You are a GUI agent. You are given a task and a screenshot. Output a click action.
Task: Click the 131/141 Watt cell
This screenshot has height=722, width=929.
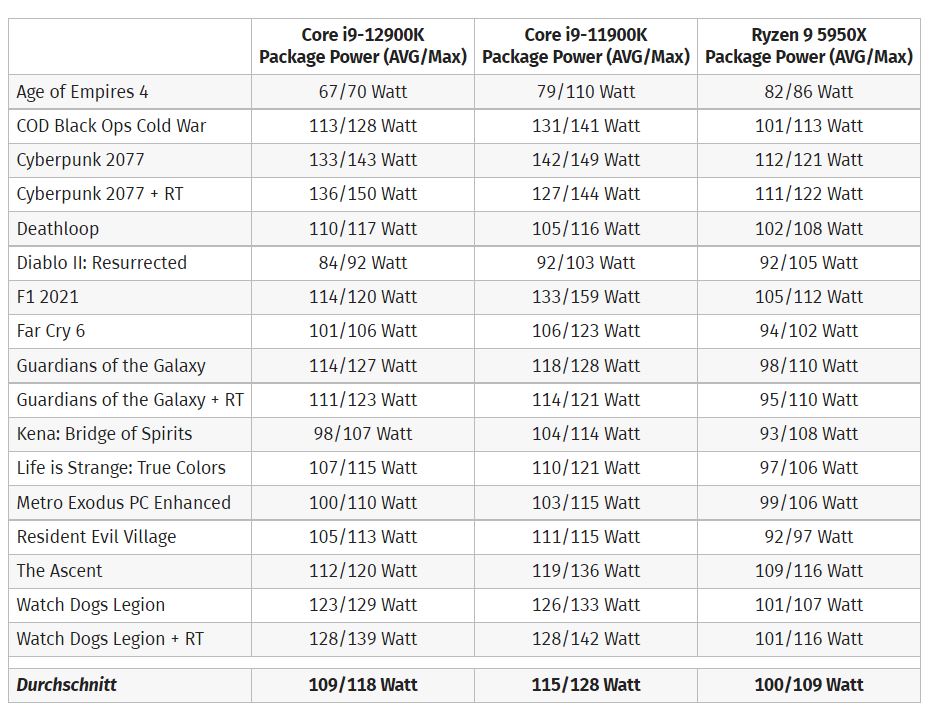click(x=586, y=126)
